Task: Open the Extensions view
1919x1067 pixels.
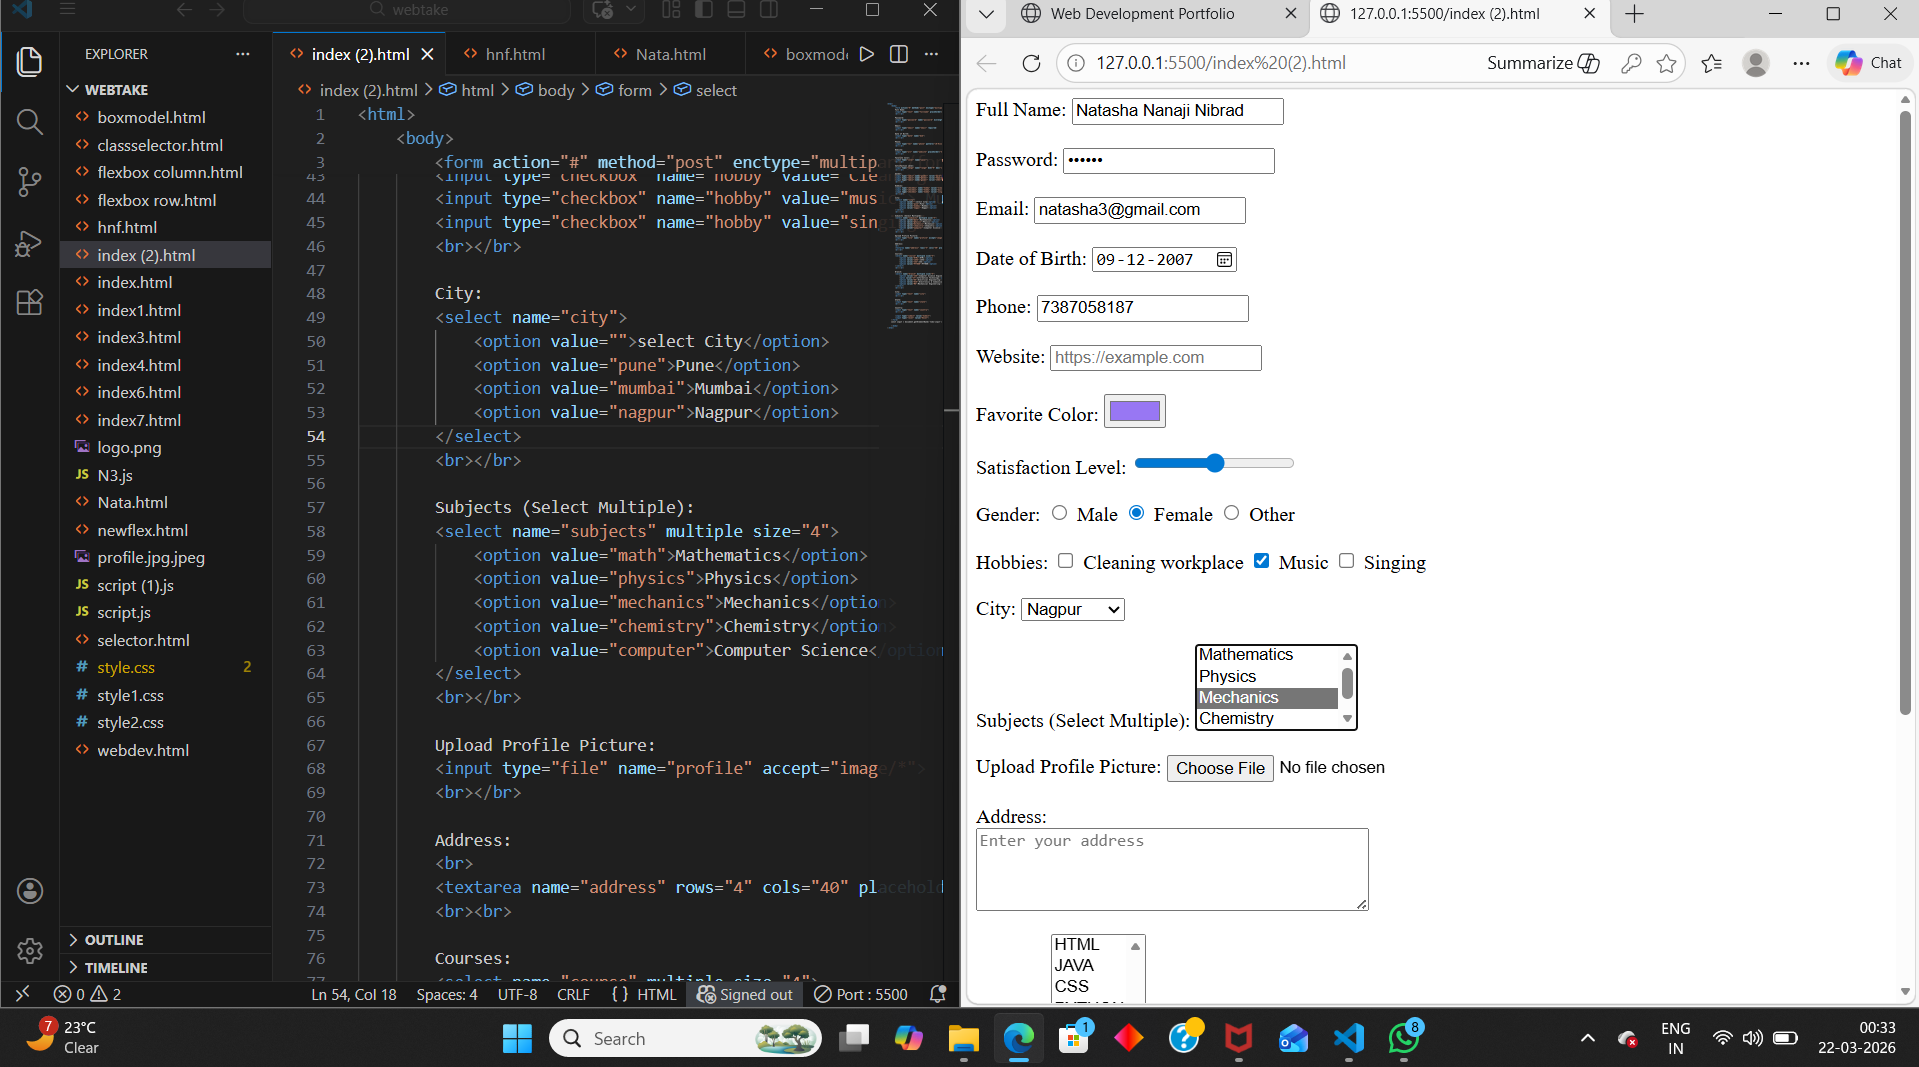Action: pyautogui.click(x=30, y=303)
